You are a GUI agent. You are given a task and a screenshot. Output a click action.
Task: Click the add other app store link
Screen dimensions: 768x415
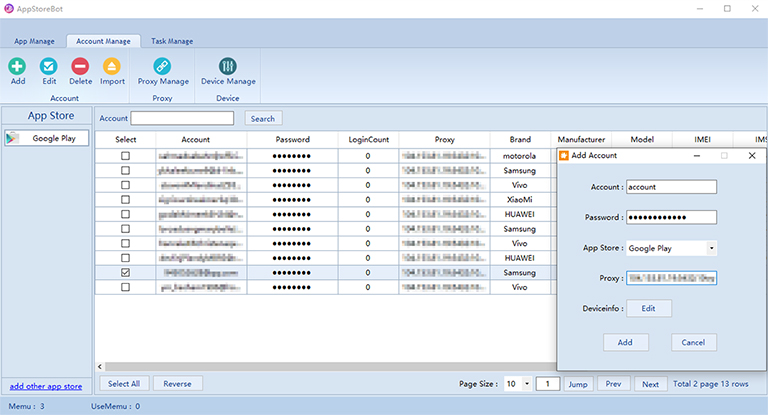coord(45,386)
